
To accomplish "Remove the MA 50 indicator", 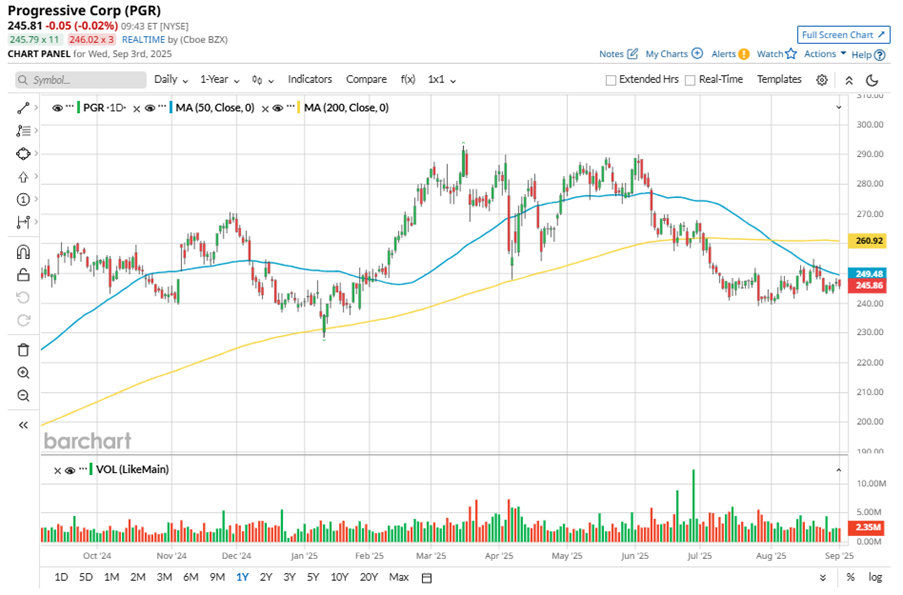I will click(136, 108).
